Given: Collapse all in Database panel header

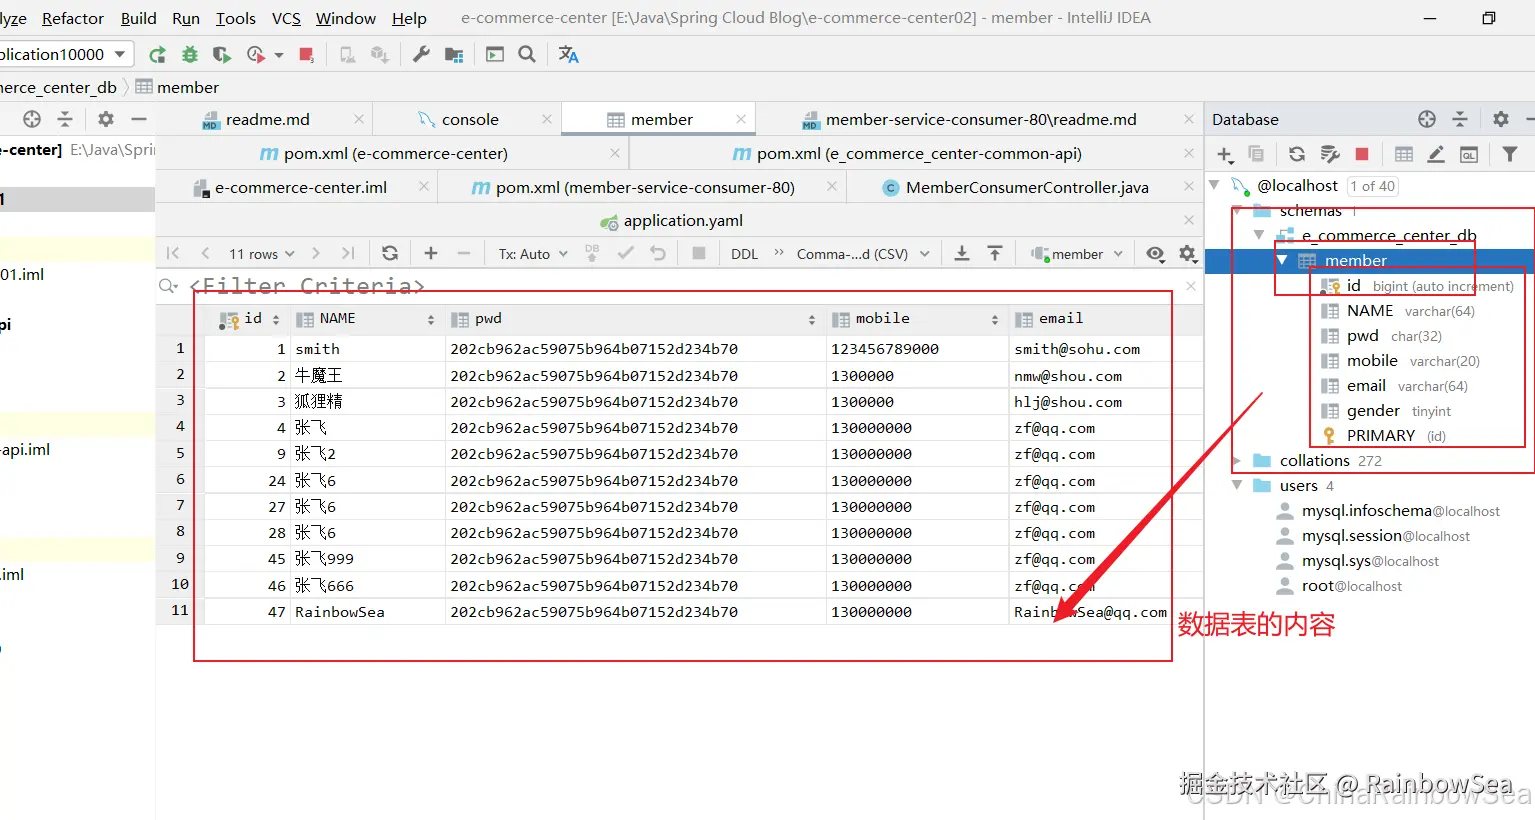Looking at the screenshot, I should tap(1460, 119).
